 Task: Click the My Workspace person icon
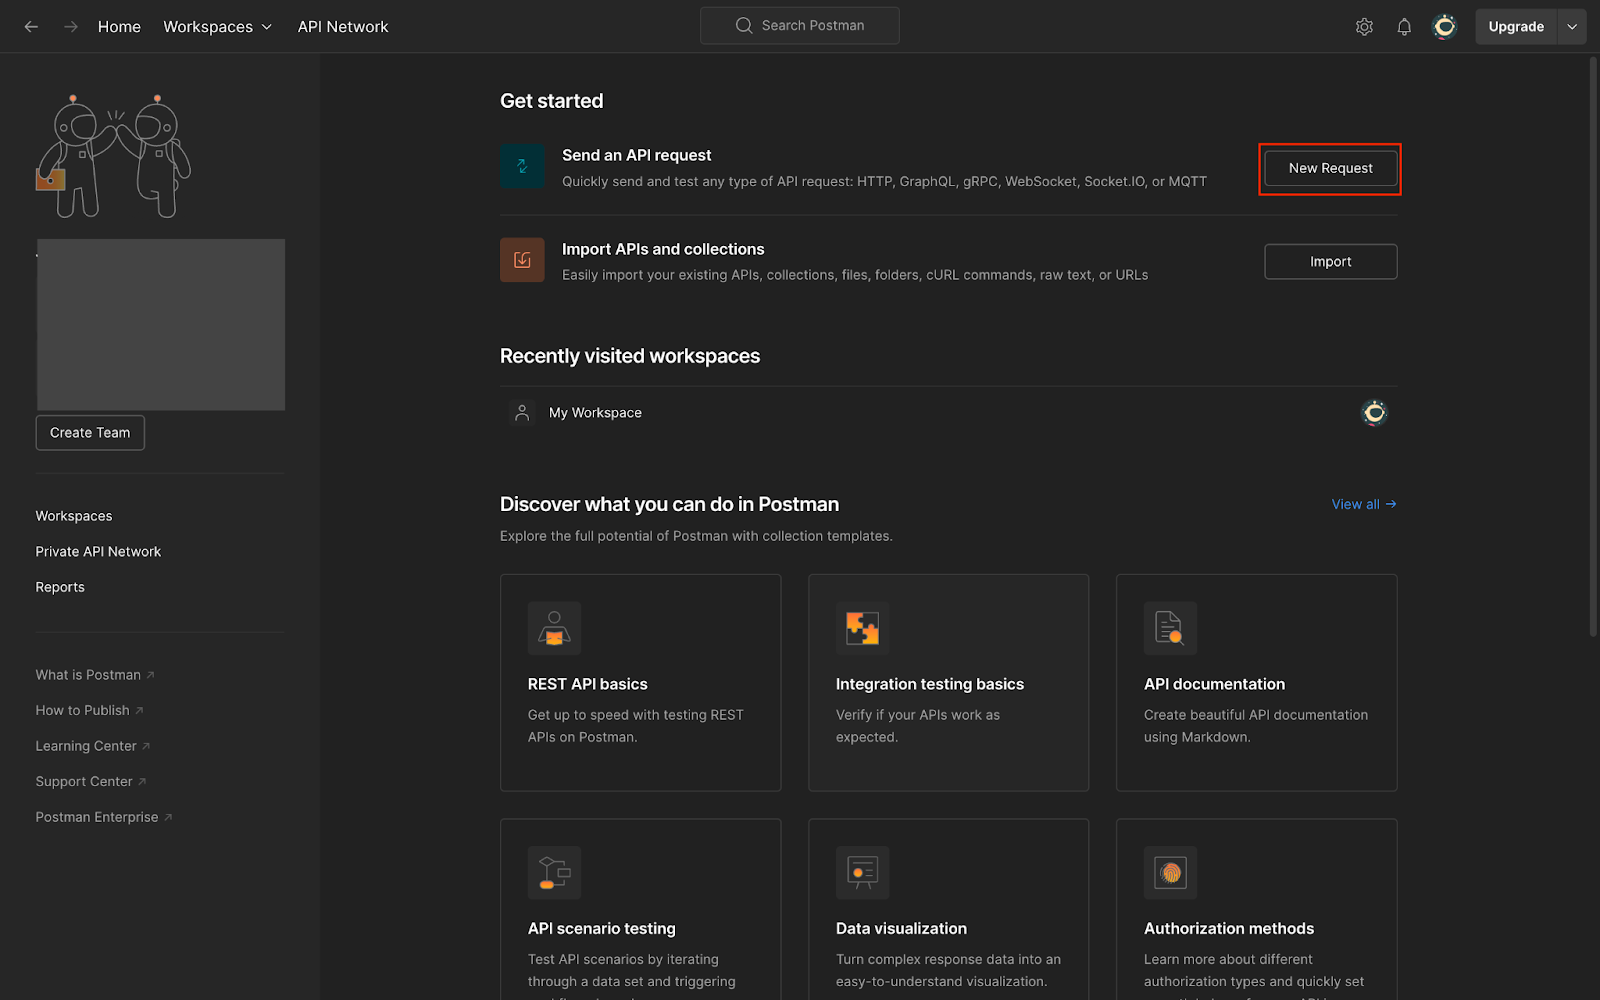pos(521,412)
